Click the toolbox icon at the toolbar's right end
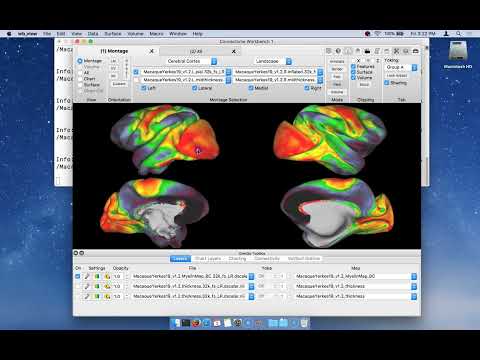The width and height of the screenshot is (480, 360). point(416,51)
